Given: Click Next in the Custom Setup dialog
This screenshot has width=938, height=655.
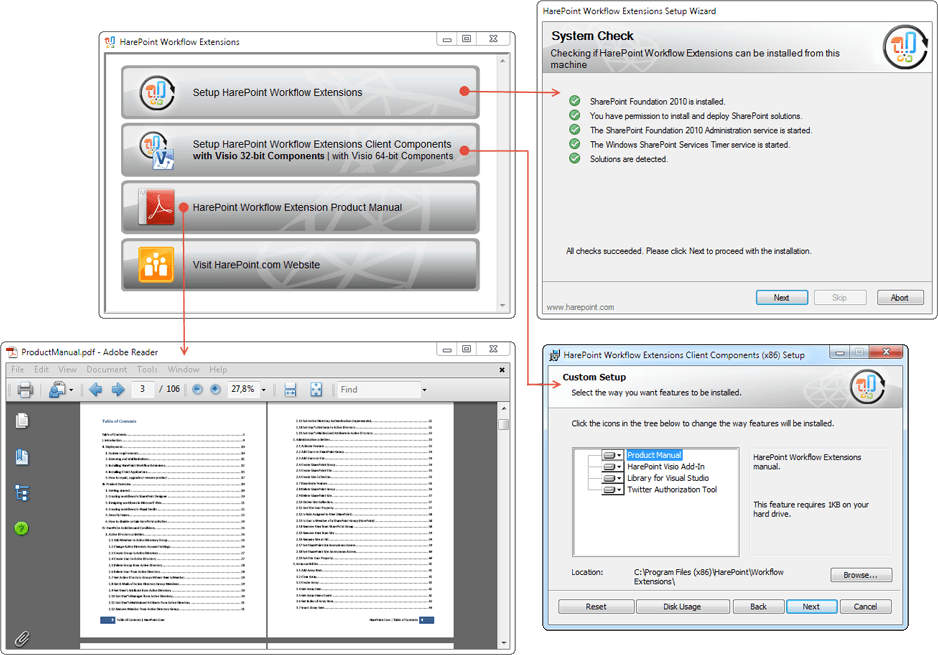Looking at the screenshot, I should tap(812, 607).
